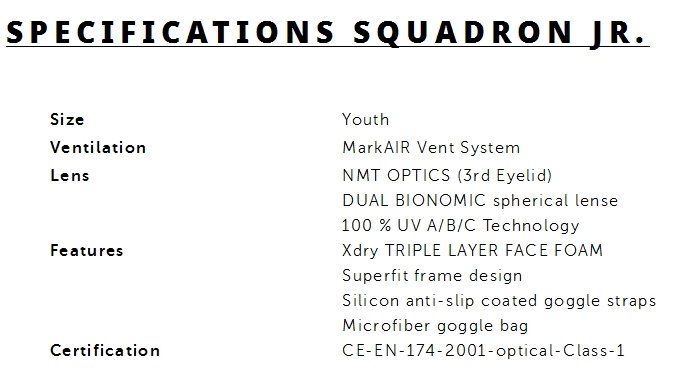Click Silicon anti-slip coated goggle straps line
The width and height of the screenshot is (682, 382).
[499, 301]
